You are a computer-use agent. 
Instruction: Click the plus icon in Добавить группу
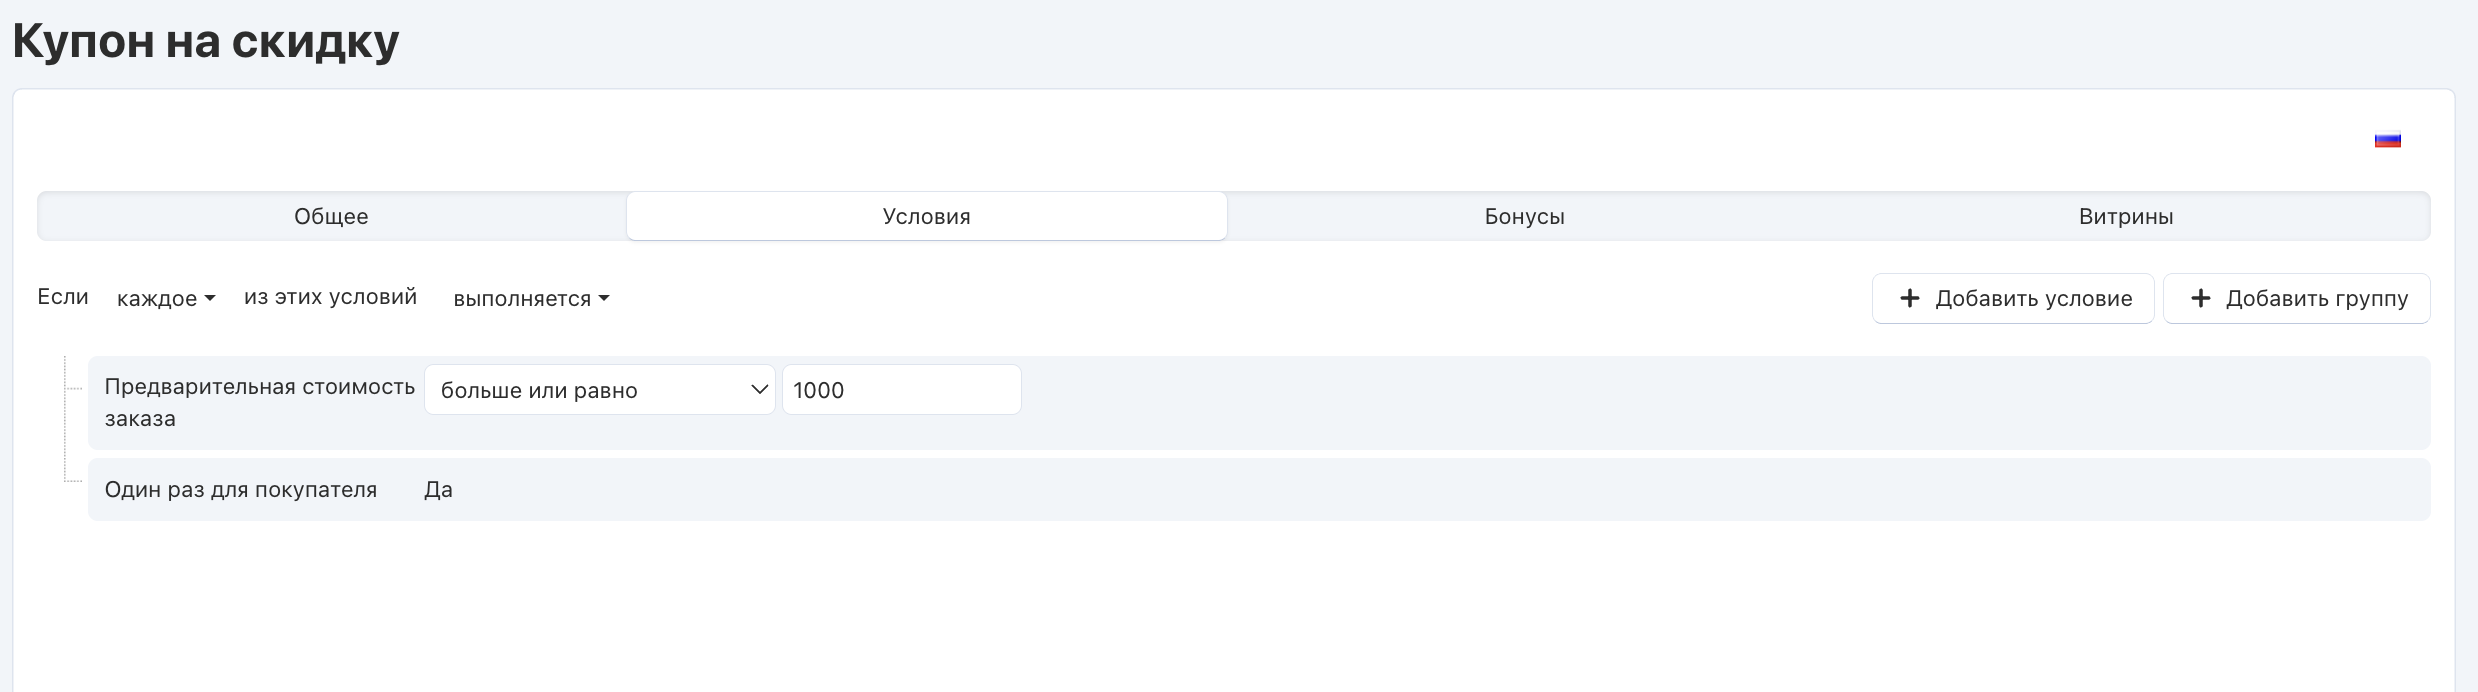pos(2200,298)
